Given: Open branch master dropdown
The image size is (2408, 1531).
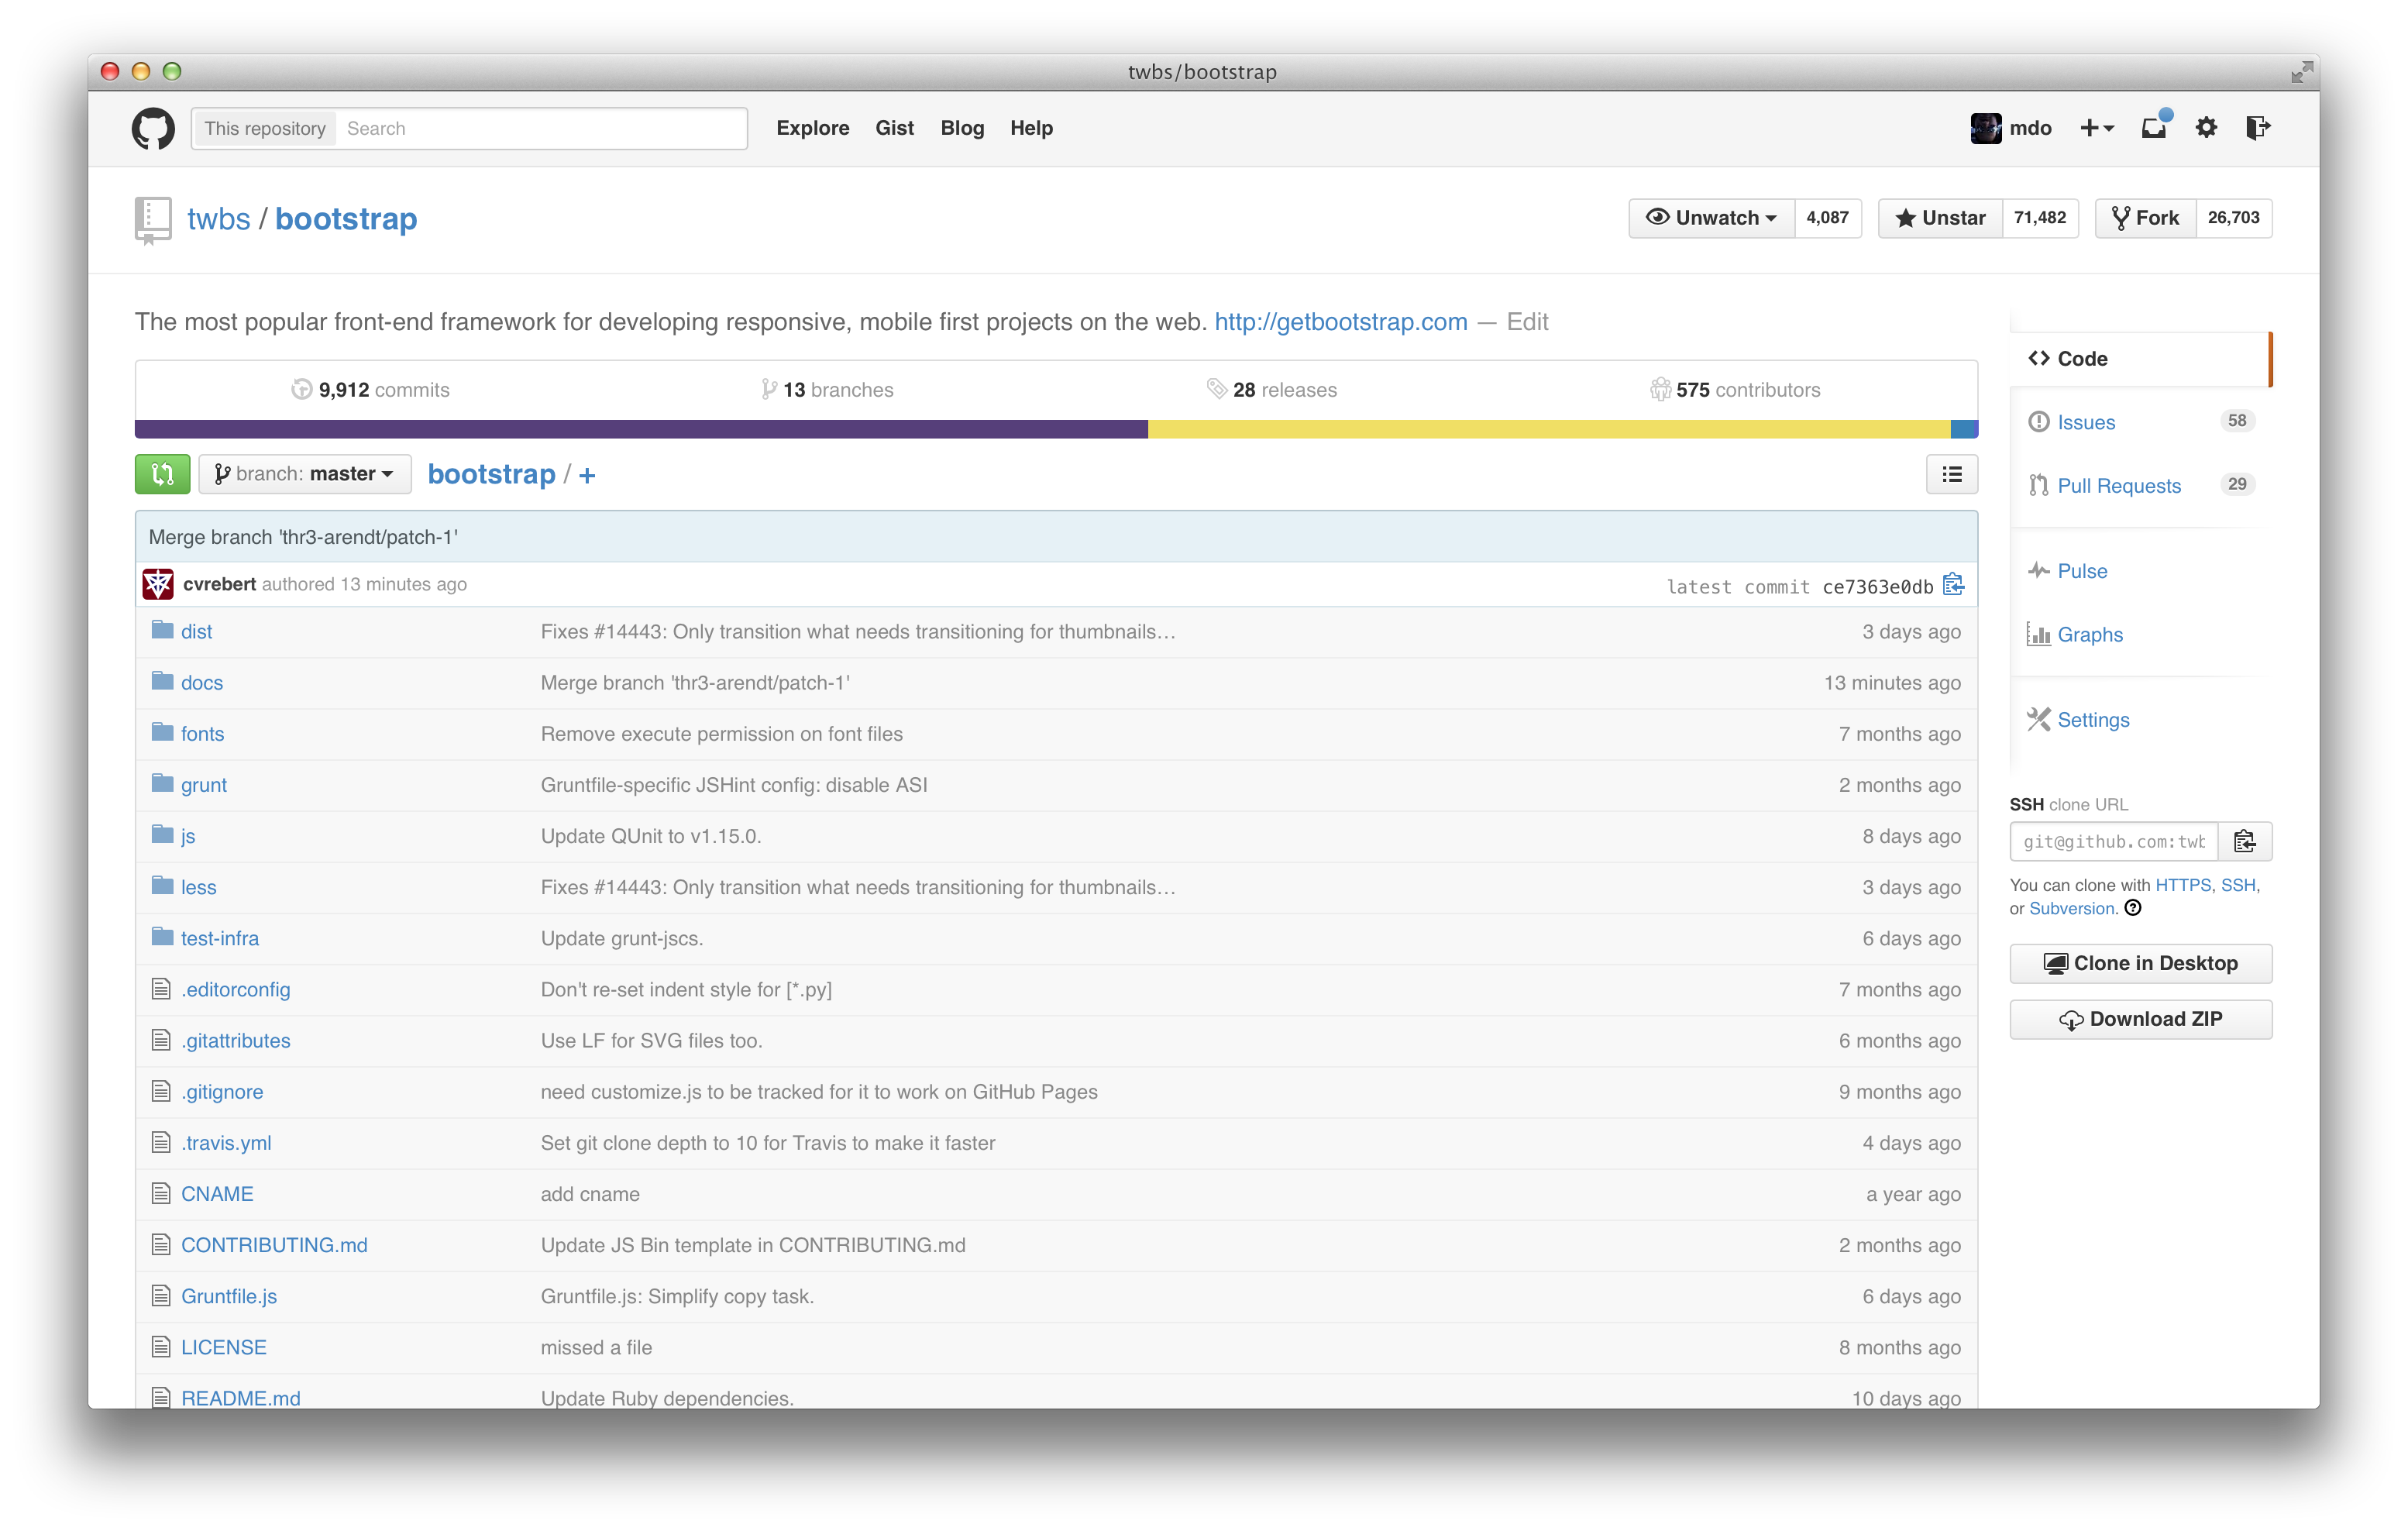Looking at the screenshot, I should tap(305, 474).
